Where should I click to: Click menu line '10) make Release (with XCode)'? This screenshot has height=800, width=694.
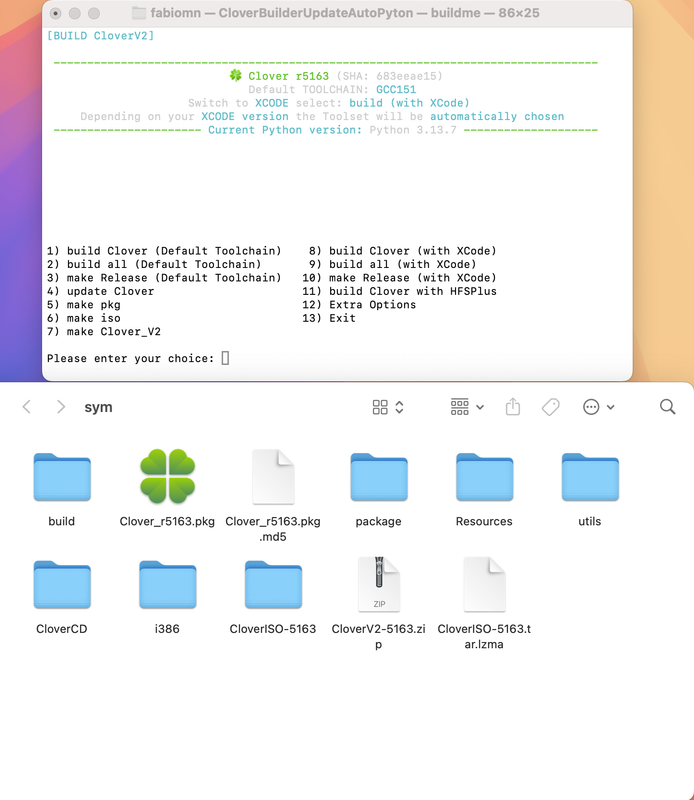399,278
